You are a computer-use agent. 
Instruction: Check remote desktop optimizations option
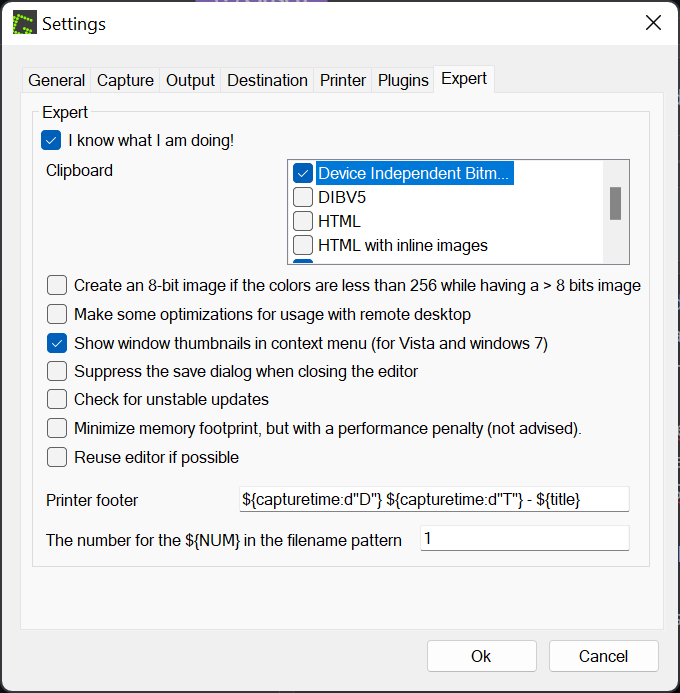click(57, 314)
